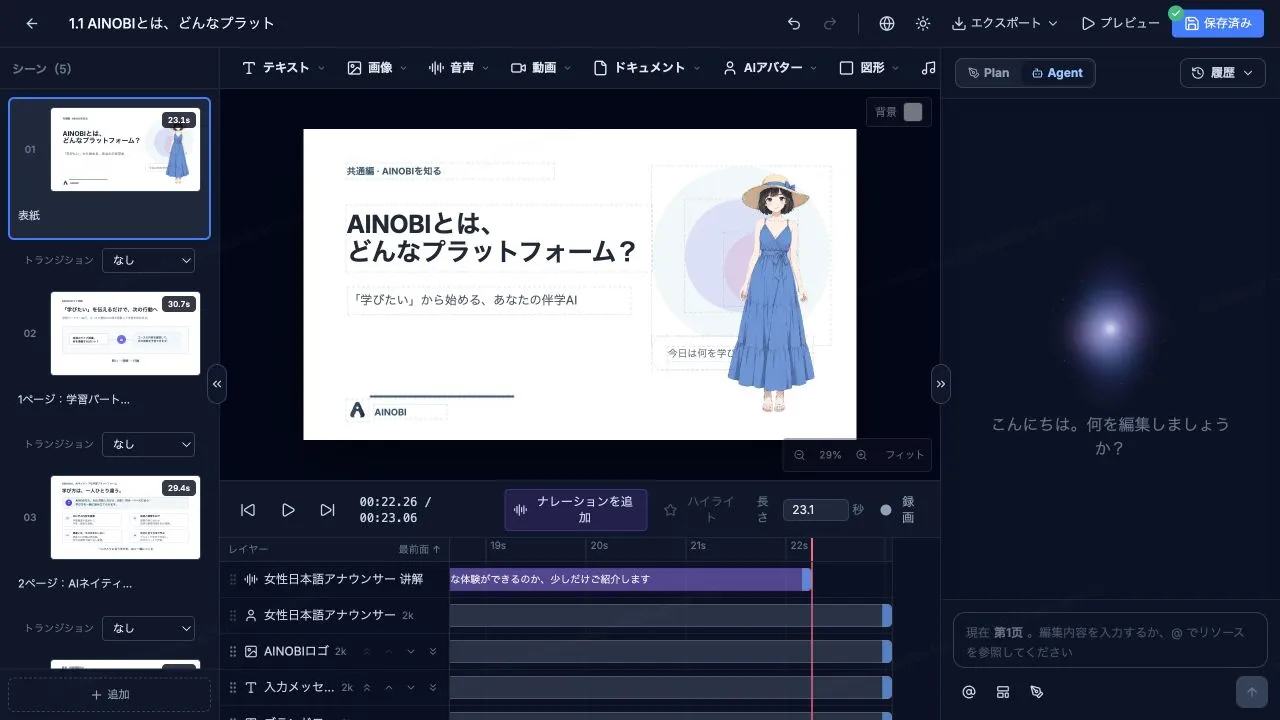Open the language globe icon
This screenshot has width=1280, height=720.
click(x=887, y=23)
